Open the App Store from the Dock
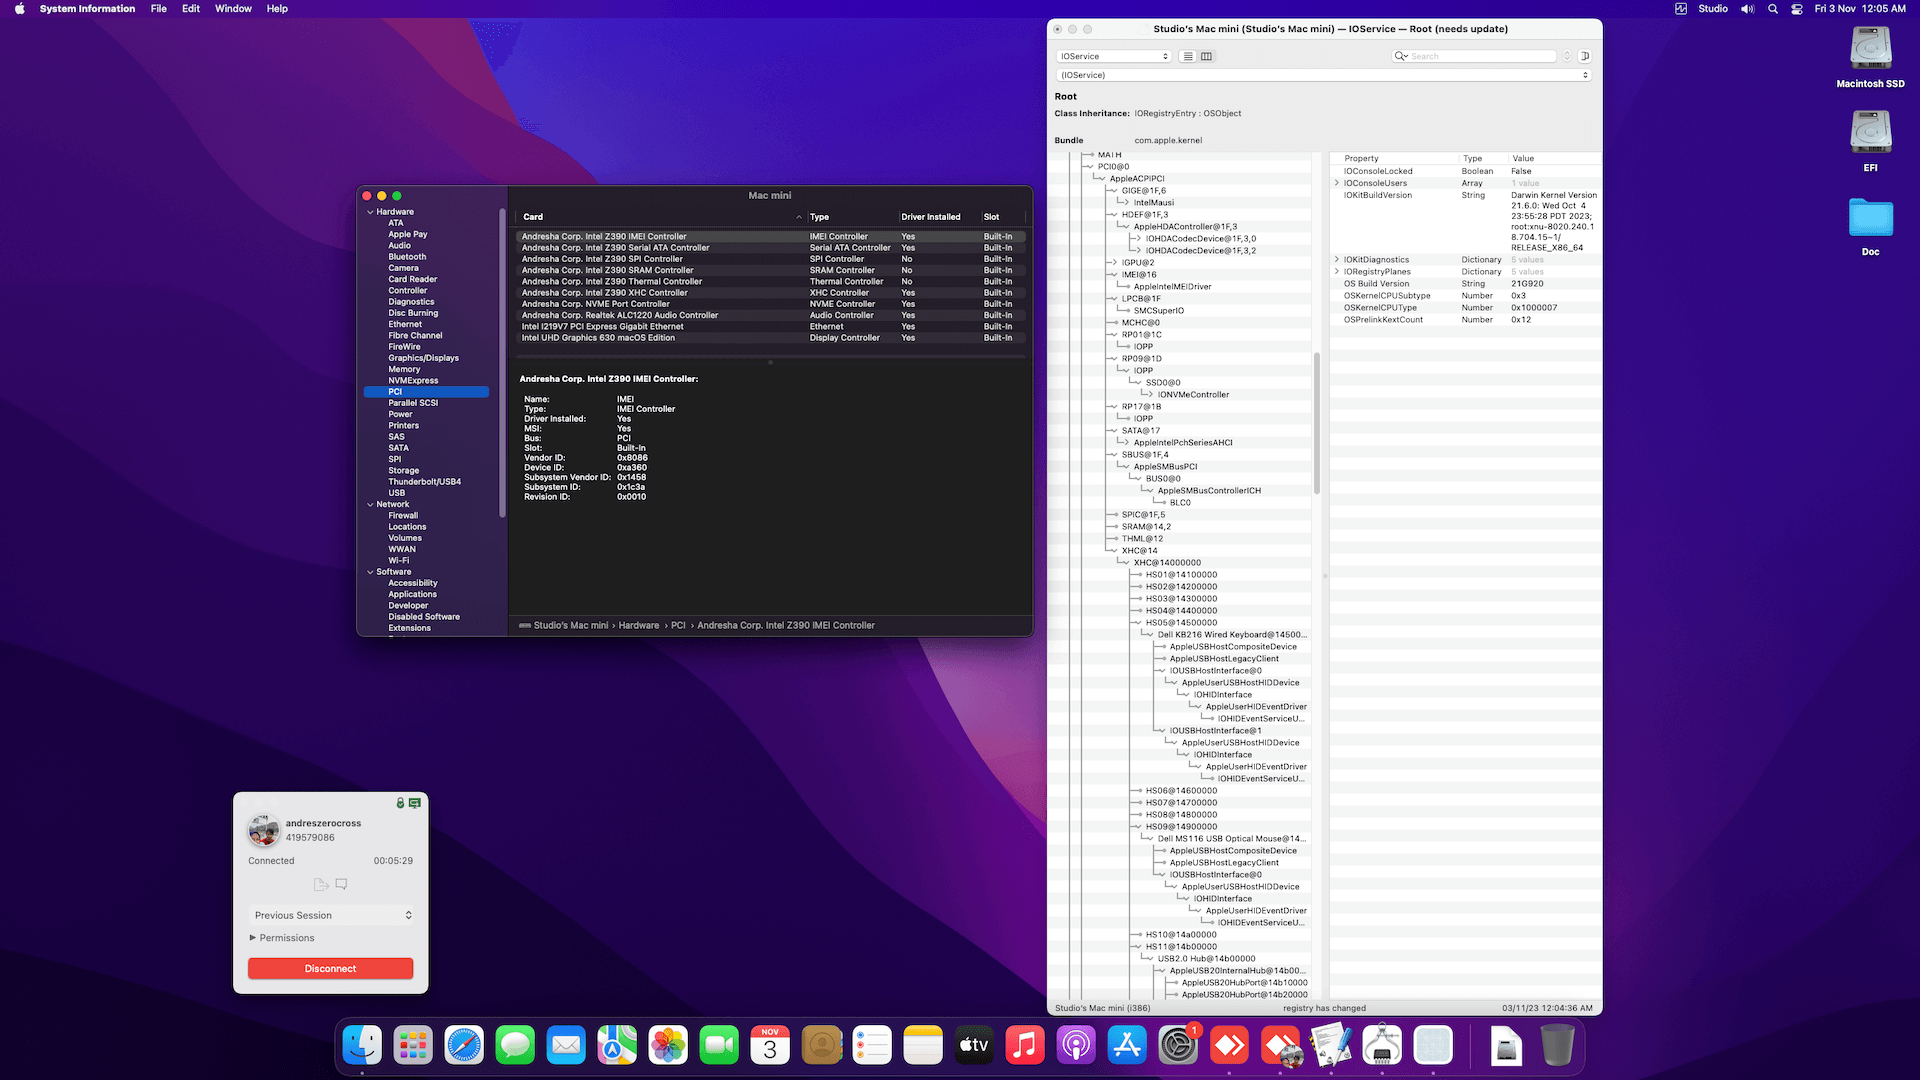Screen dimensions: 1920x1080 tap(1127, 1046)
